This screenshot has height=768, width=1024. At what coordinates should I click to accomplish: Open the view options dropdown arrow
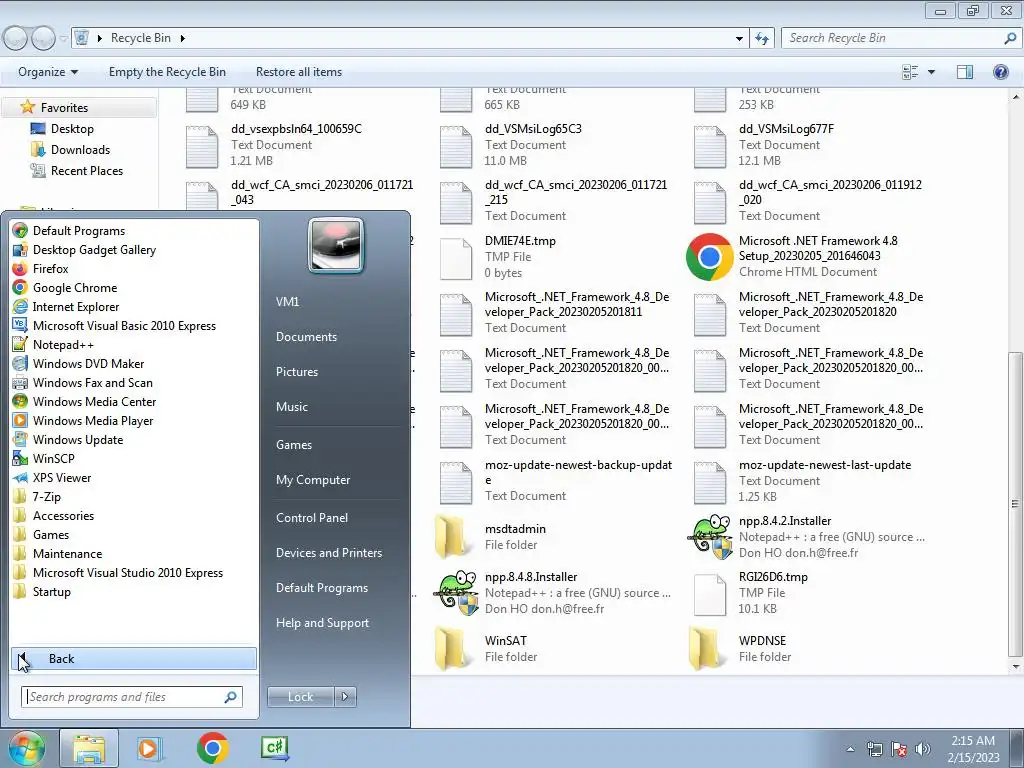click(x=931, y=72)
